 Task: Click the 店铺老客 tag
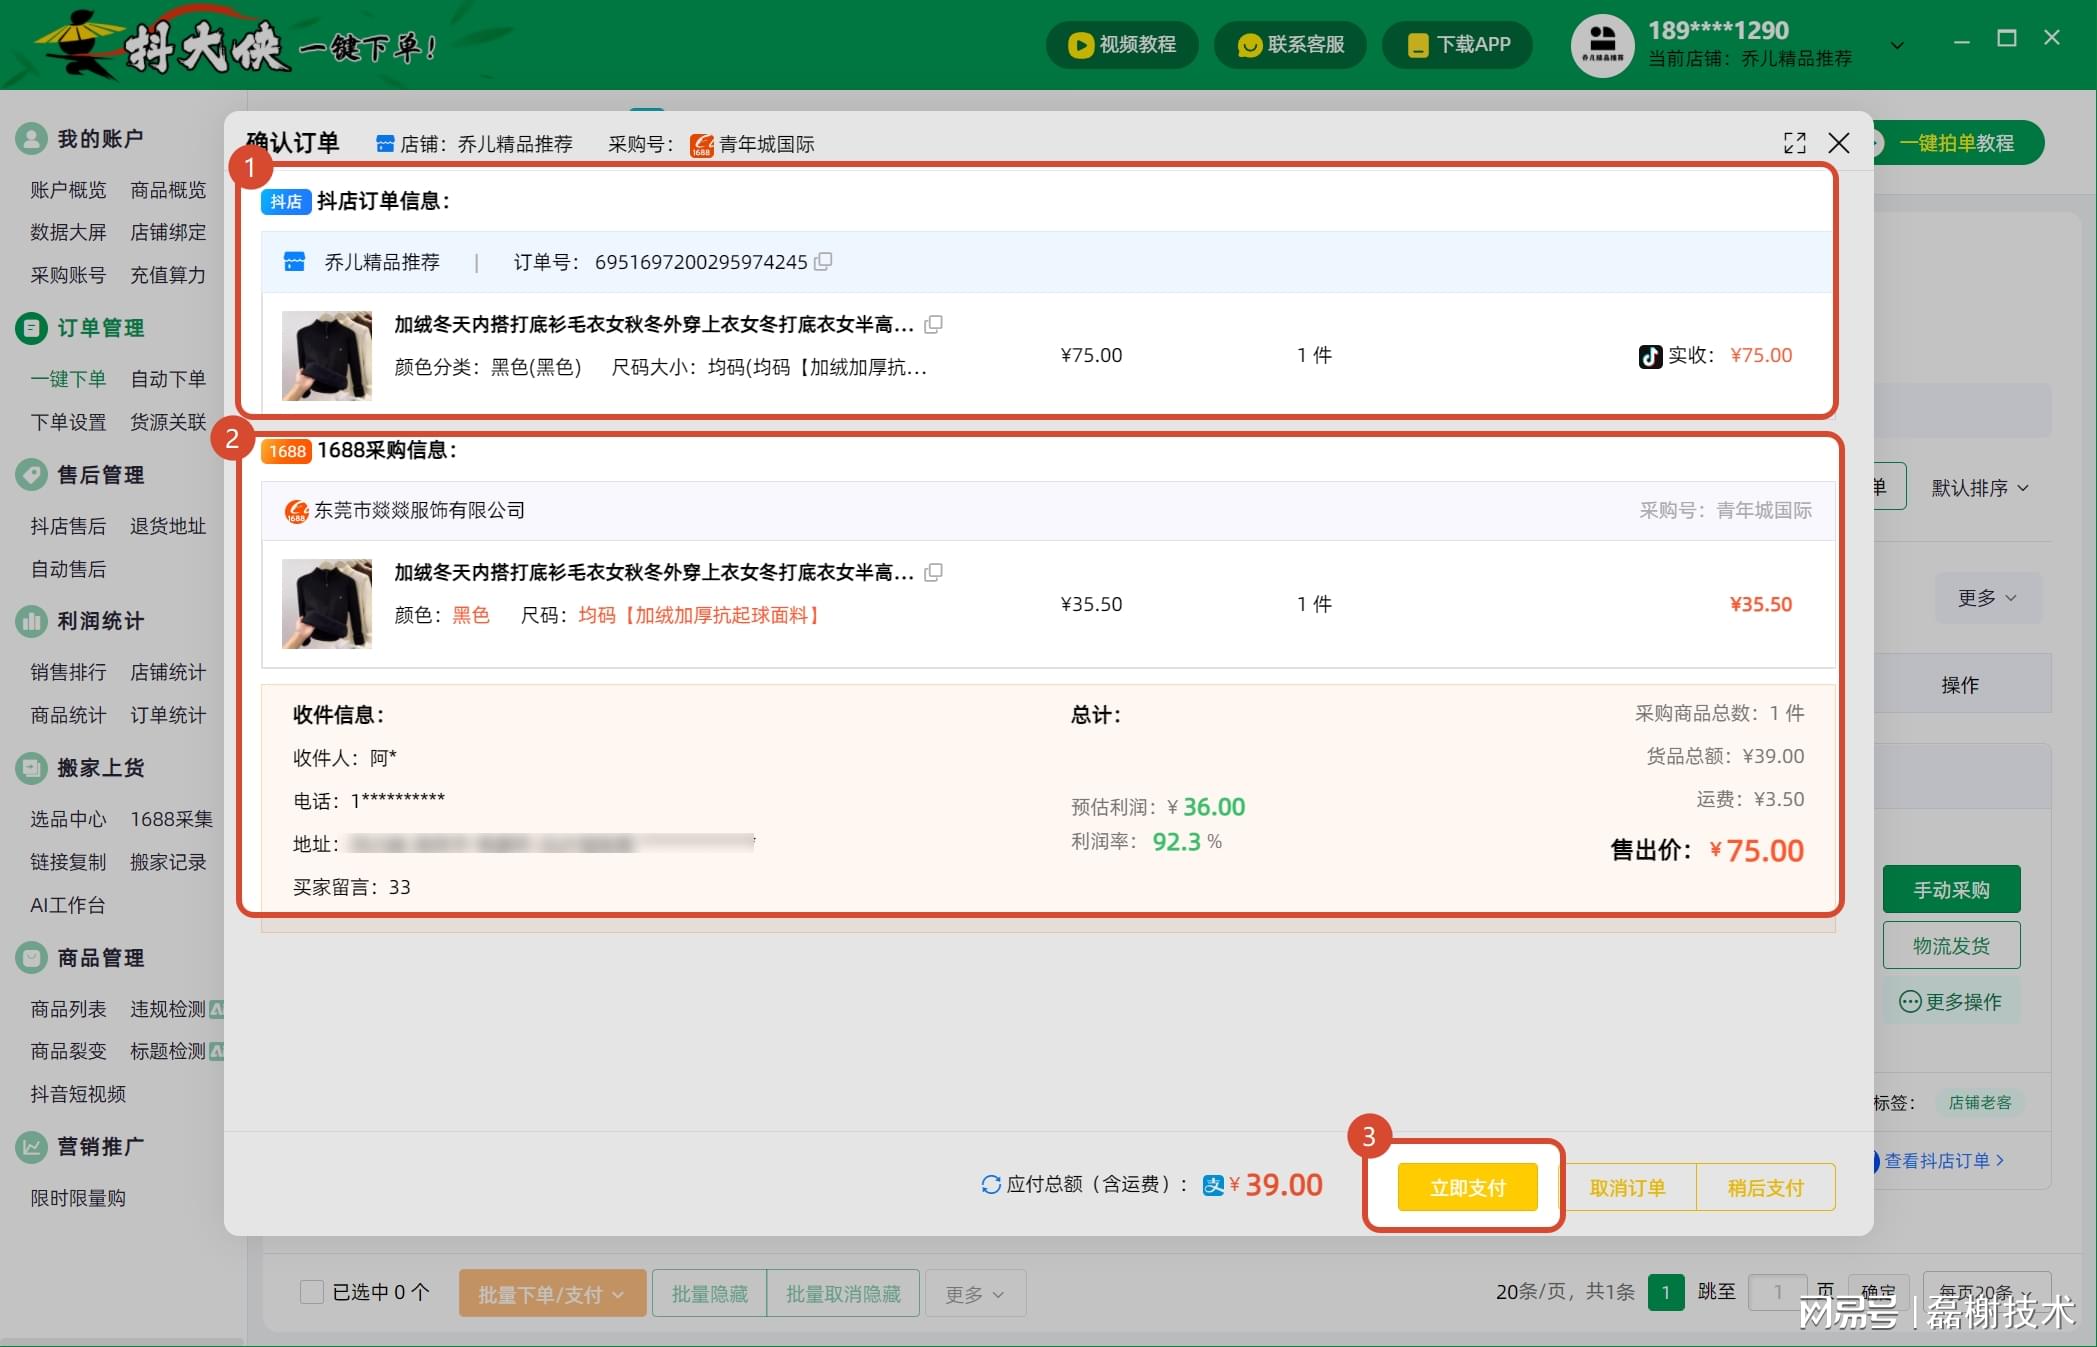click(1979, 1102)
